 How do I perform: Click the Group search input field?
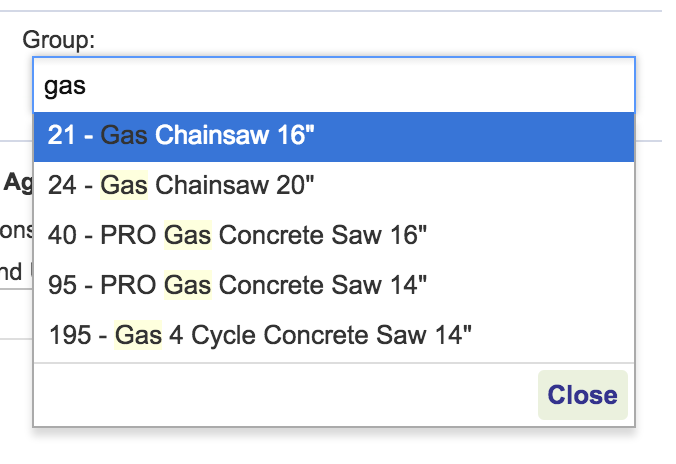pos(334,86)
